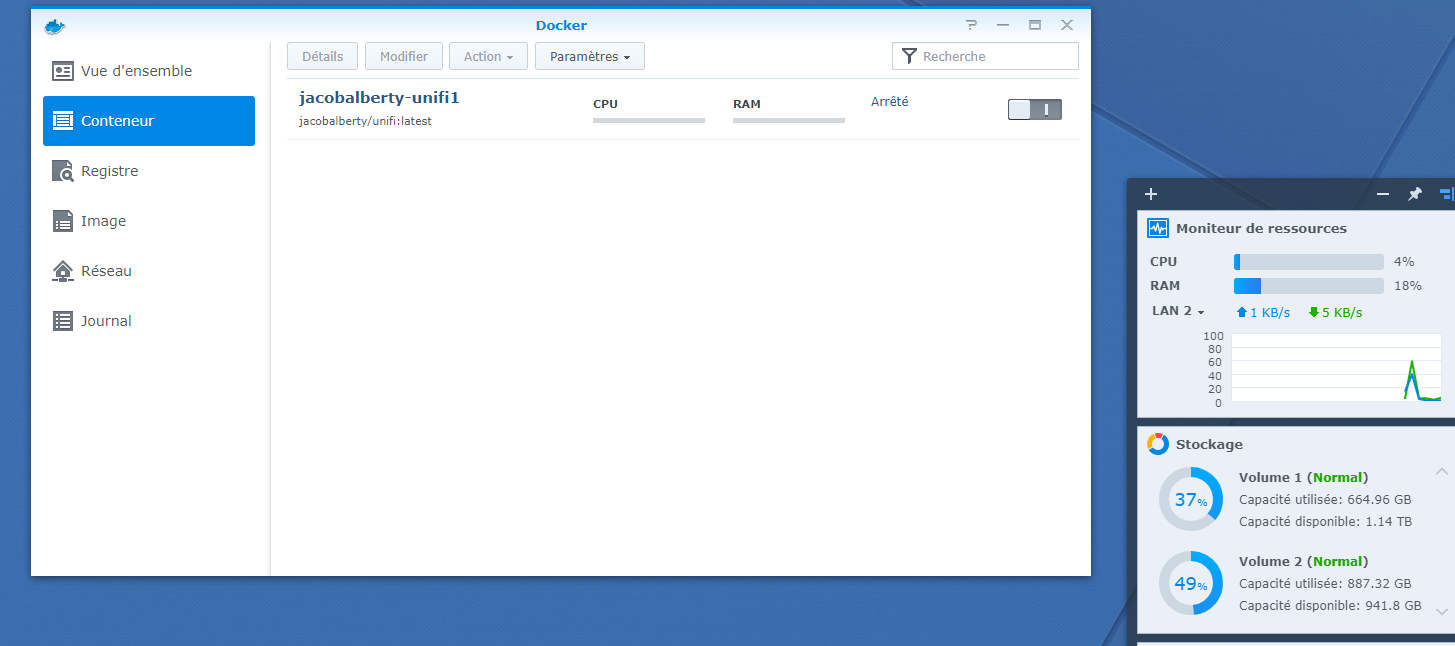
Task: Pin the widget panel
Action: pos(1414,194)
